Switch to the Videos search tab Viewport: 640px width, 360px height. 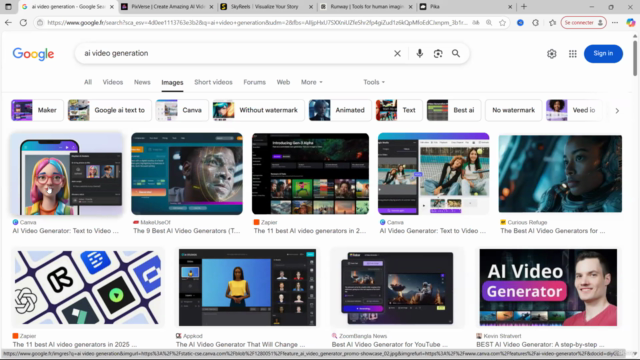[113, 82]
